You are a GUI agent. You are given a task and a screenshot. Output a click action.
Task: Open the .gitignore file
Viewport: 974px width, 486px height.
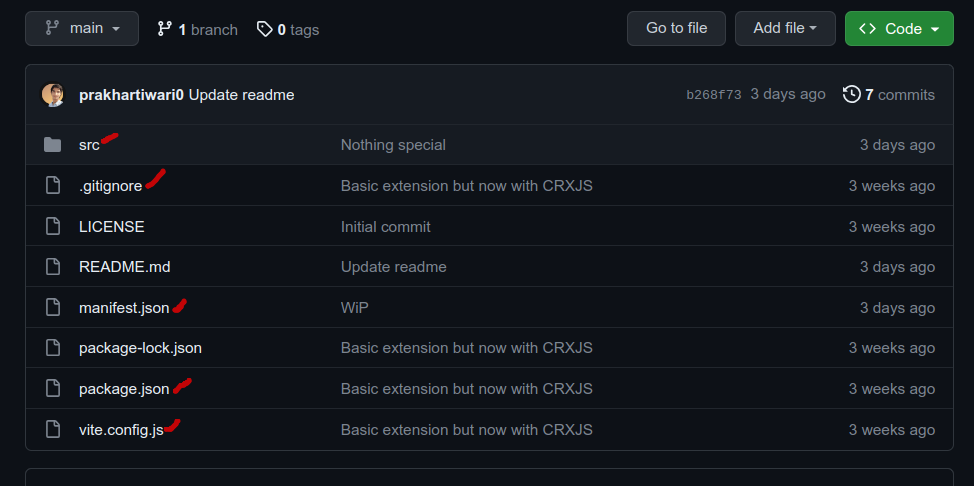click(x=111, y=186)
